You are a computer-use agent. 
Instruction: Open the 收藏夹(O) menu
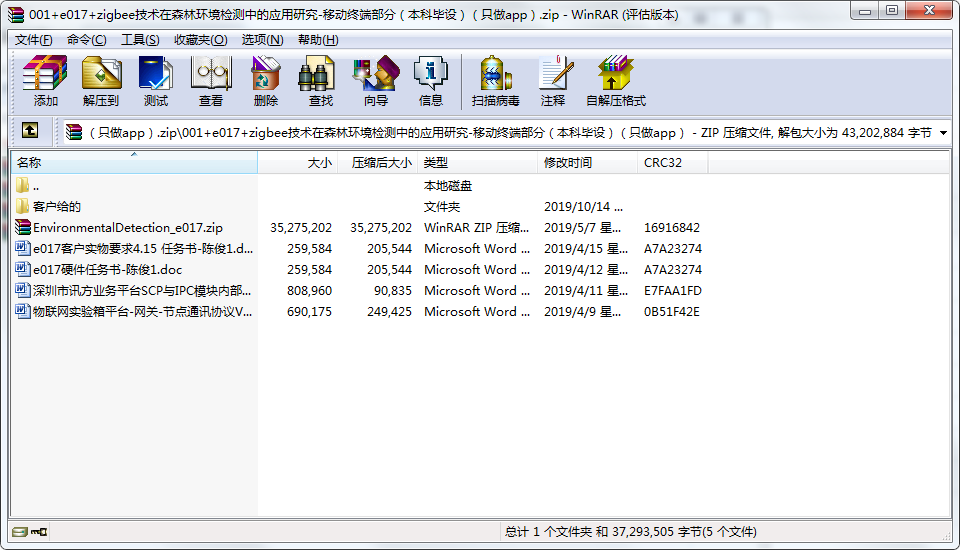200,40
